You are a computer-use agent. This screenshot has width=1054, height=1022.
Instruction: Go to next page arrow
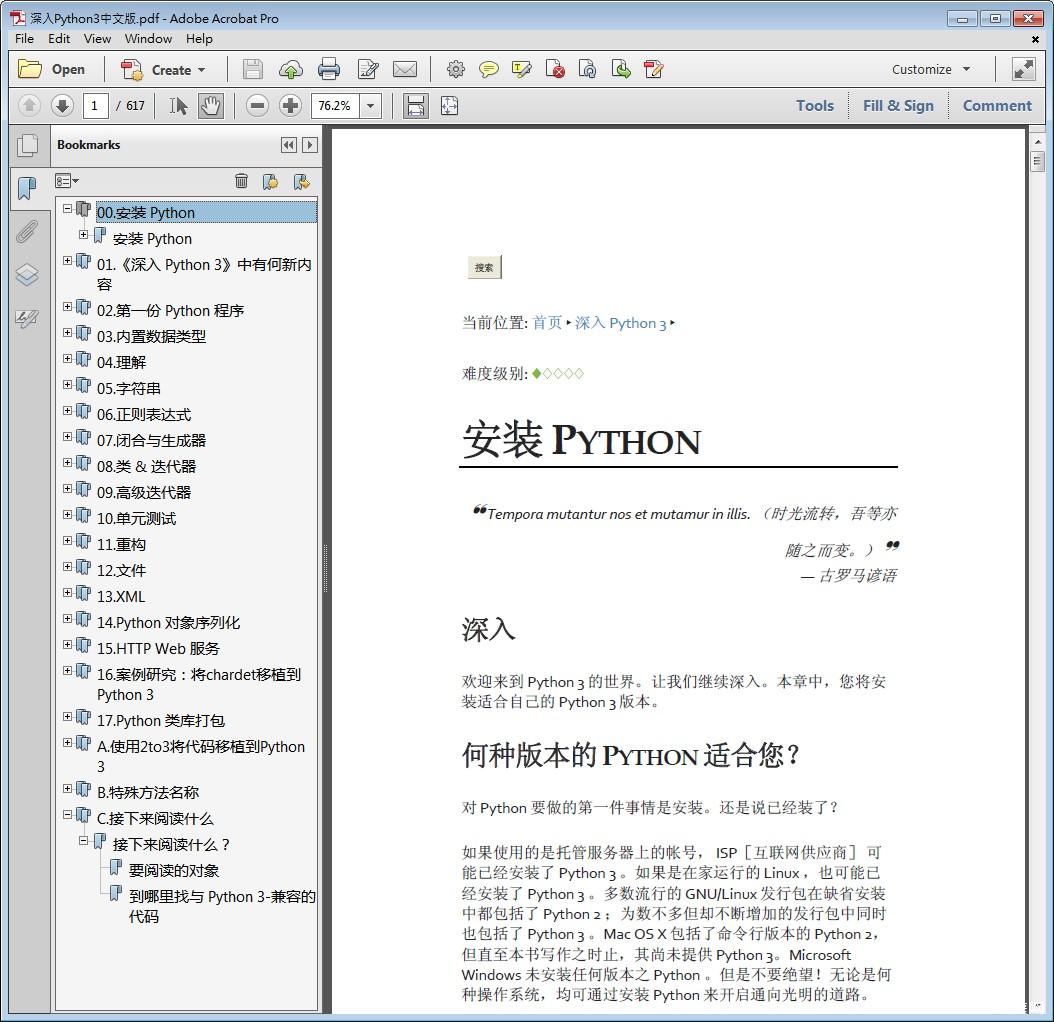coord(62,105)
